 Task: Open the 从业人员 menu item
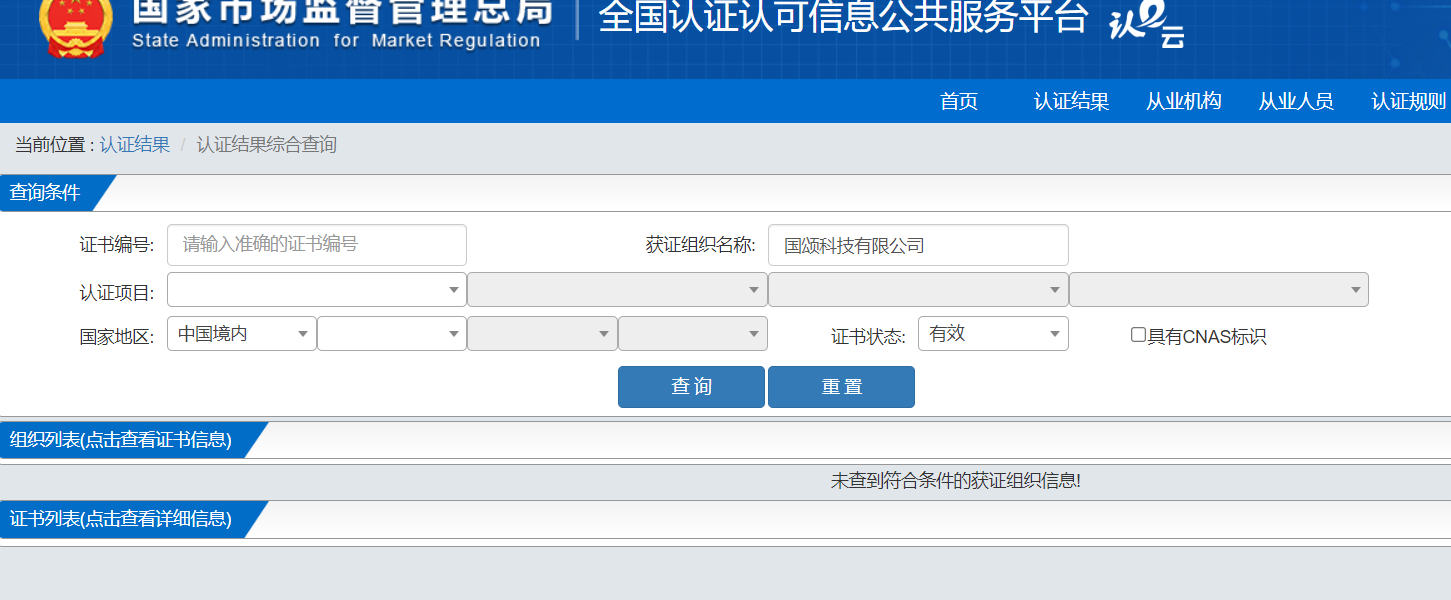1296,101
